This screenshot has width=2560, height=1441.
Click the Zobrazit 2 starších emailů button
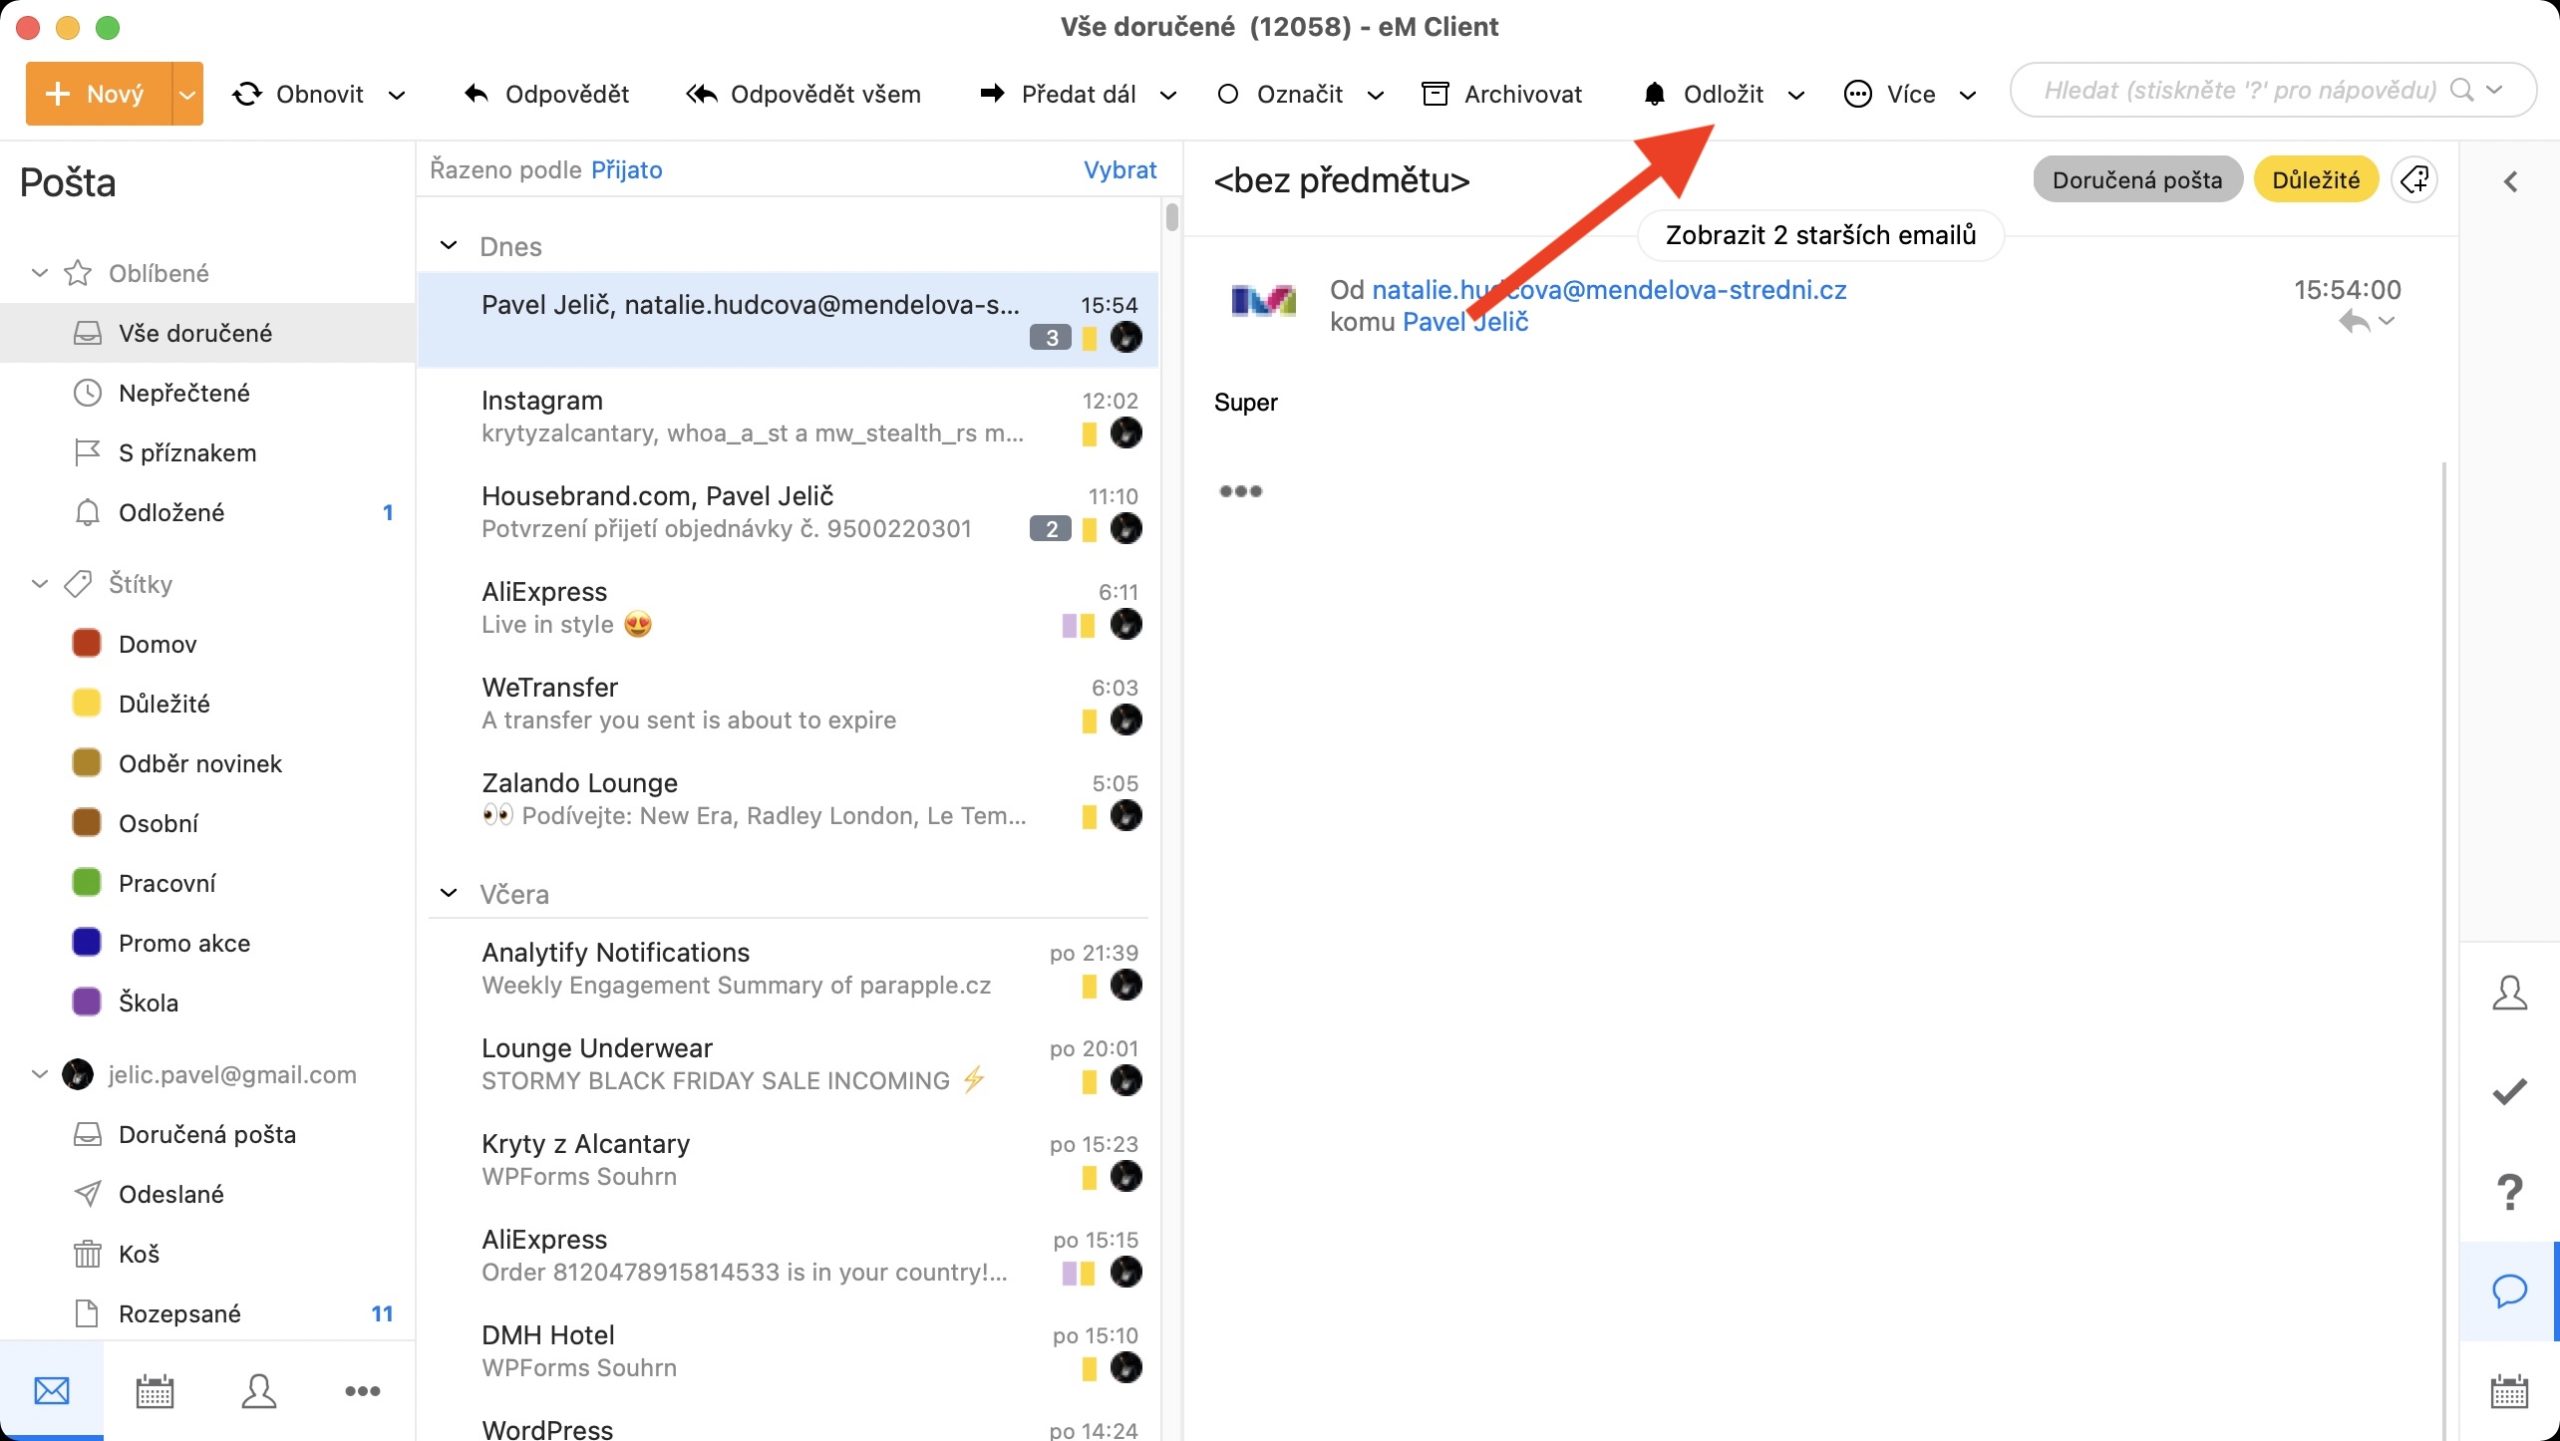(x=1821, y=236)
